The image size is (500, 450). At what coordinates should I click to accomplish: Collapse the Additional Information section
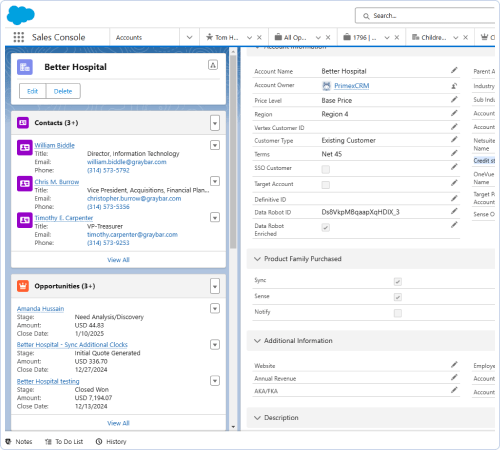point(257,341)
